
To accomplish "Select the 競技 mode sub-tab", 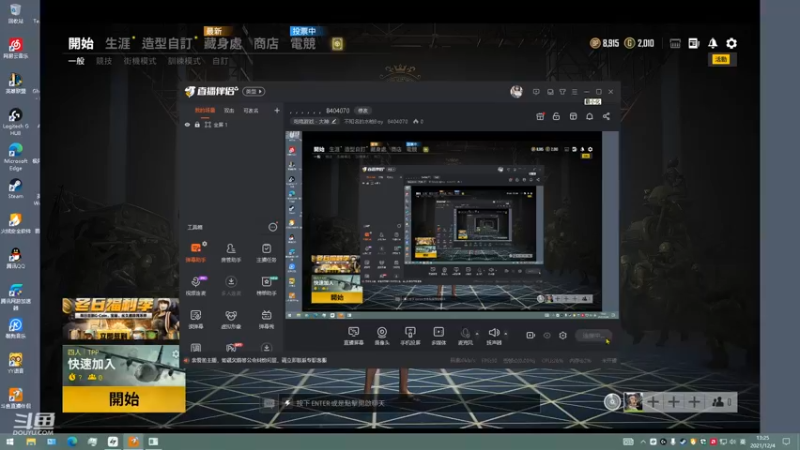I will pyautogui.click(x=104, y=61).
